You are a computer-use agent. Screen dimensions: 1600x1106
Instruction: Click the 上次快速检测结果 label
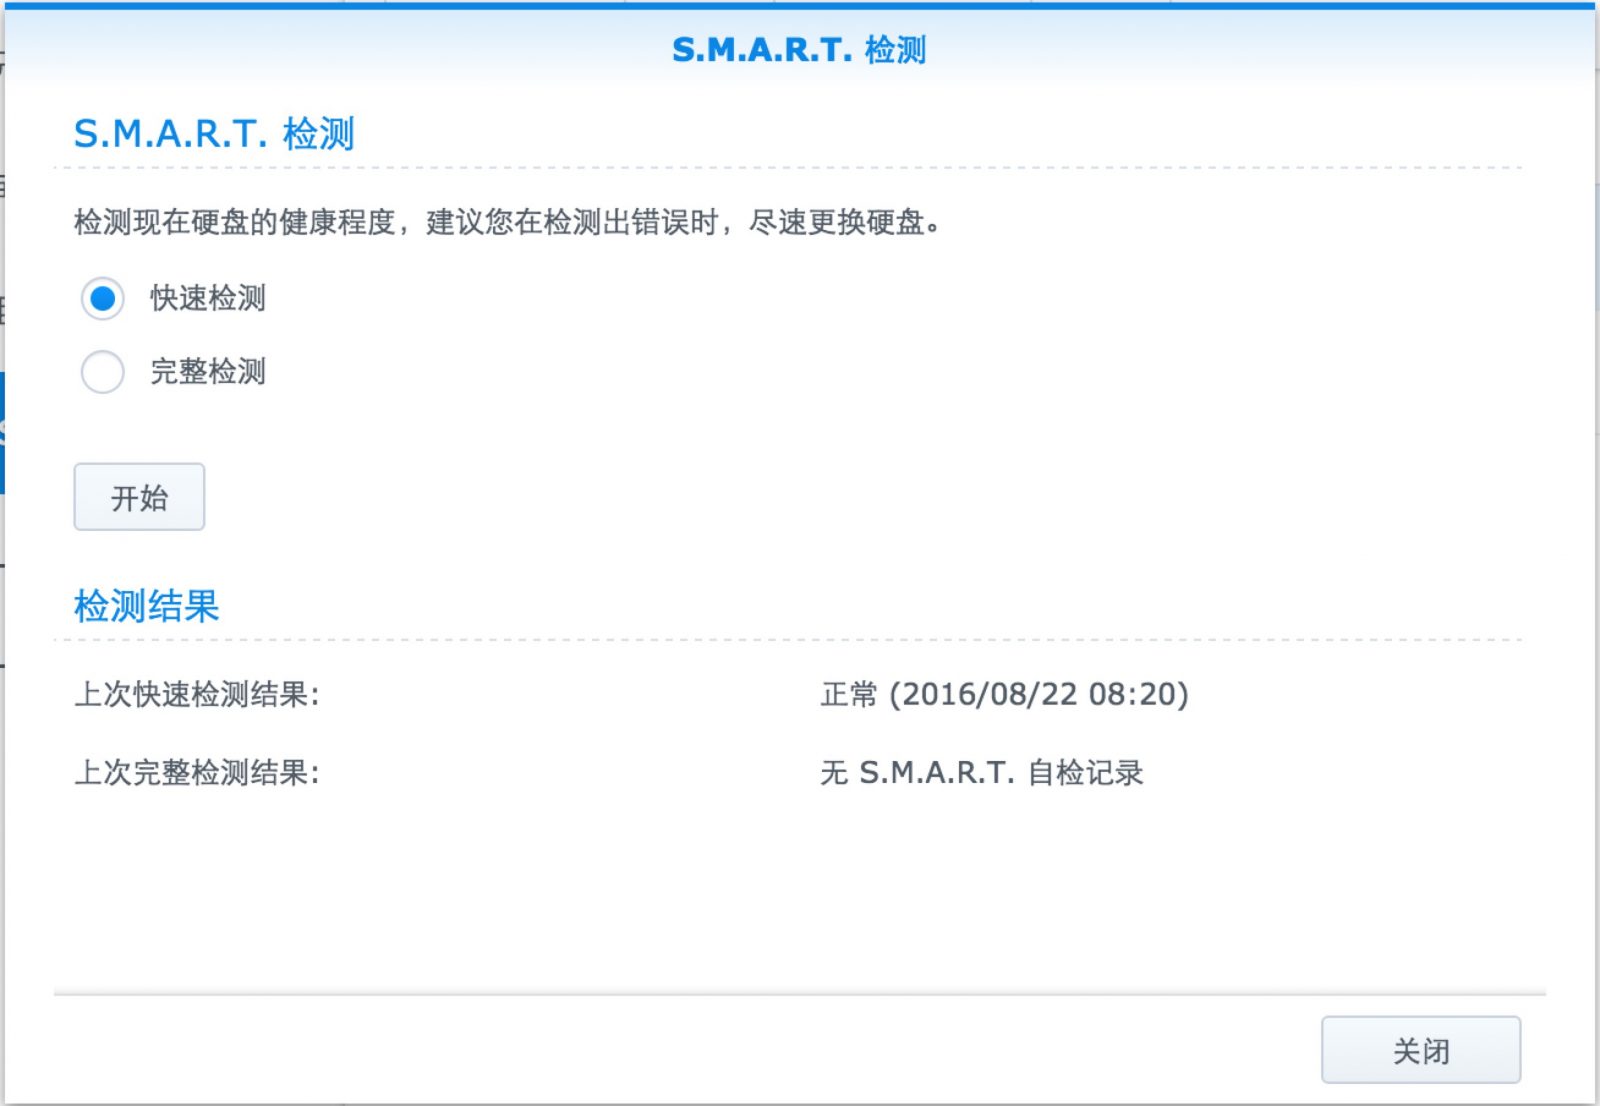(x=197, y=694)
